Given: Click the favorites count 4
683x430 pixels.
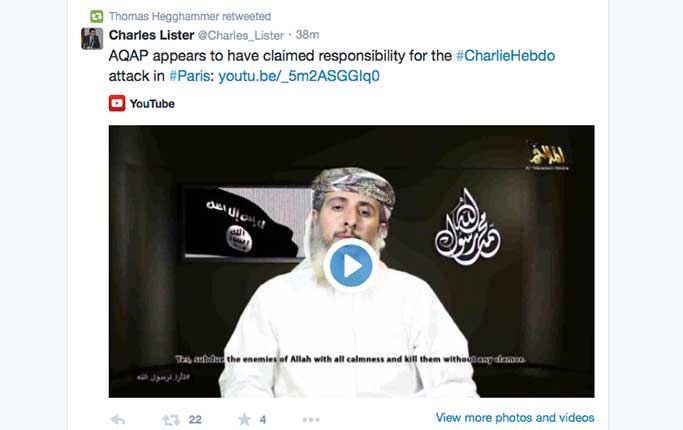Looking at the screenshot, I should pyautogui.click(x=263, y=420).
